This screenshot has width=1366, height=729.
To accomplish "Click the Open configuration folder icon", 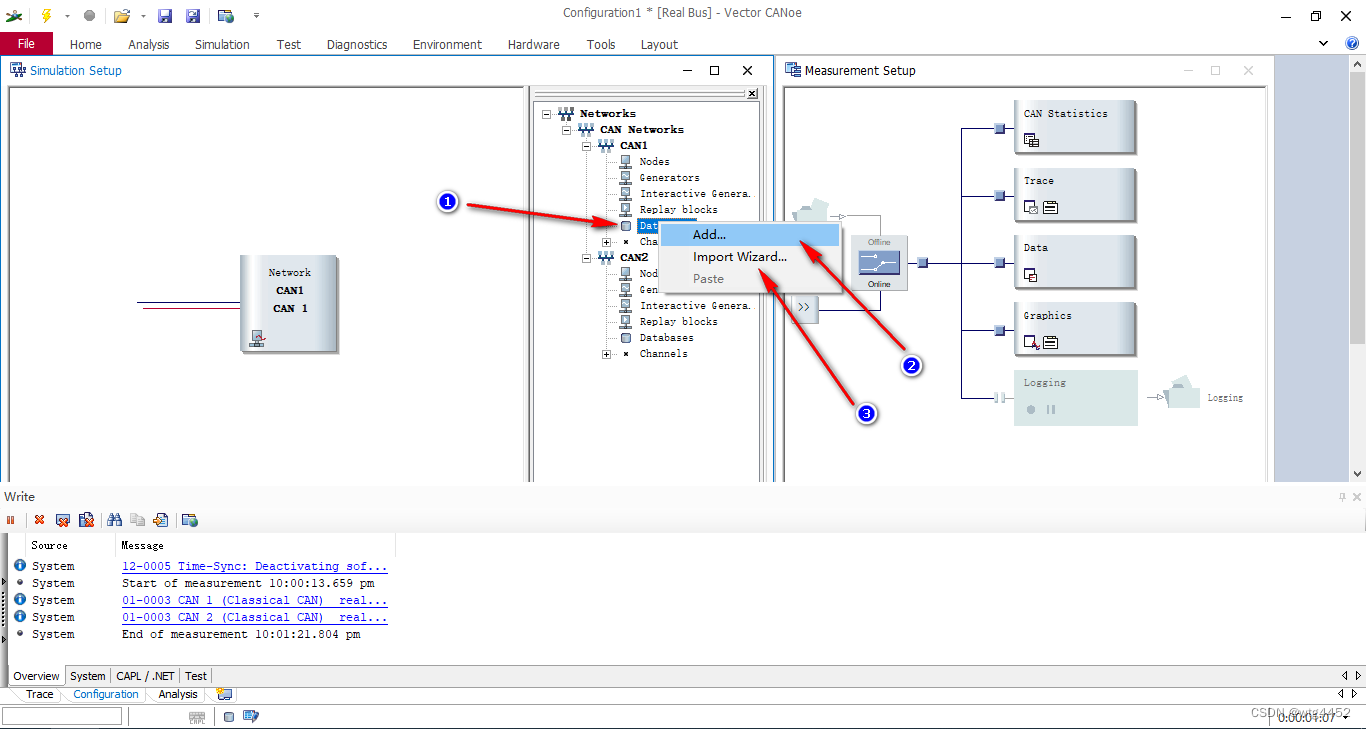I will (122, 15).
